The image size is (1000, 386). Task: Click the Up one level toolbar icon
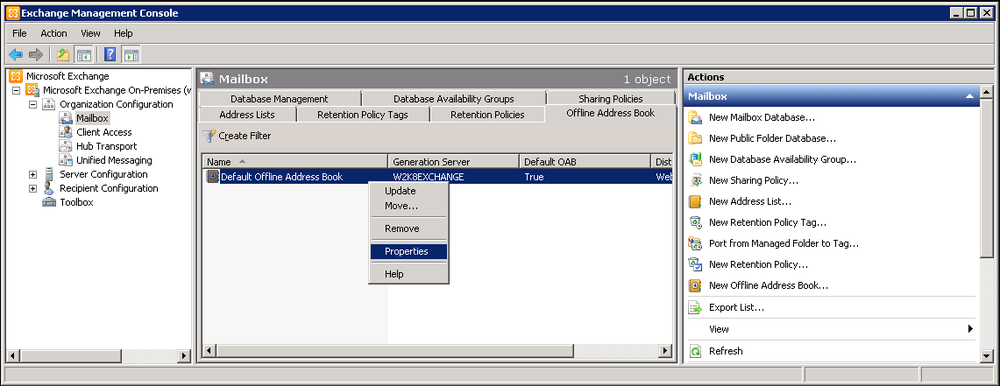tap(63, 55)
